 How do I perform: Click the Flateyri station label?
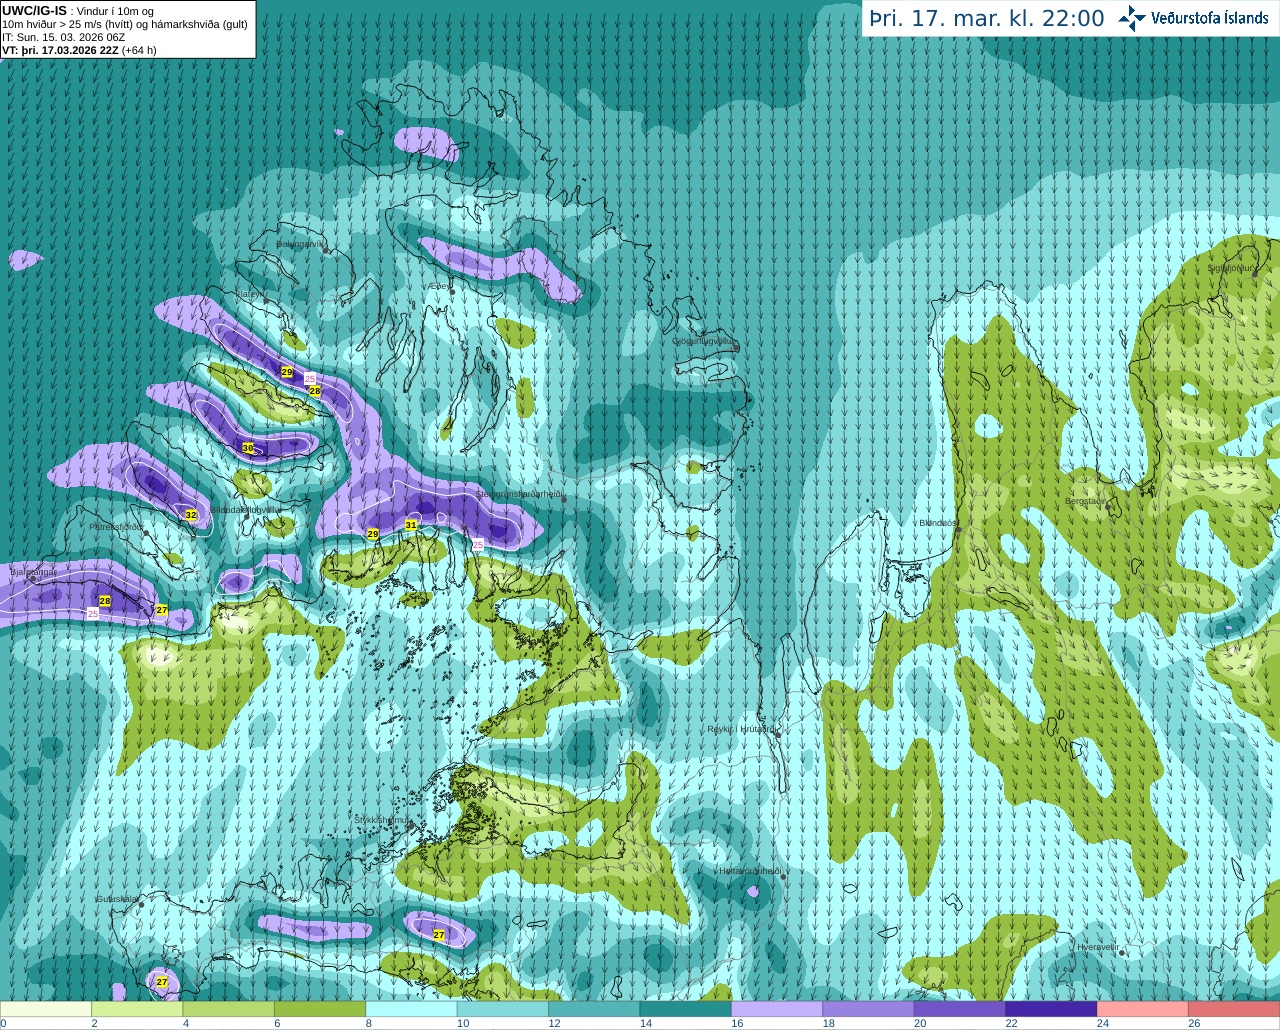click(x=250, y=294)
